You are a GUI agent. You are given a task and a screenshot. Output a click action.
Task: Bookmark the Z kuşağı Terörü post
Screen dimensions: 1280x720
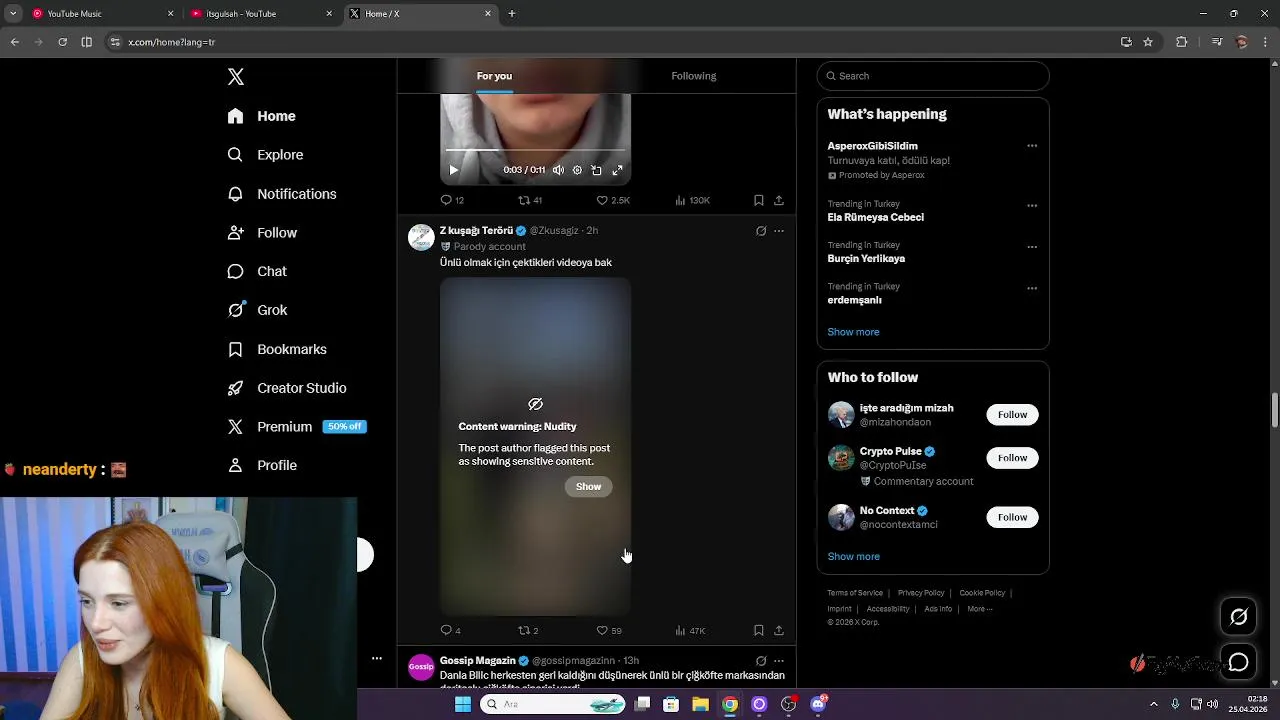pyautogui.click(x=759, y=630)
